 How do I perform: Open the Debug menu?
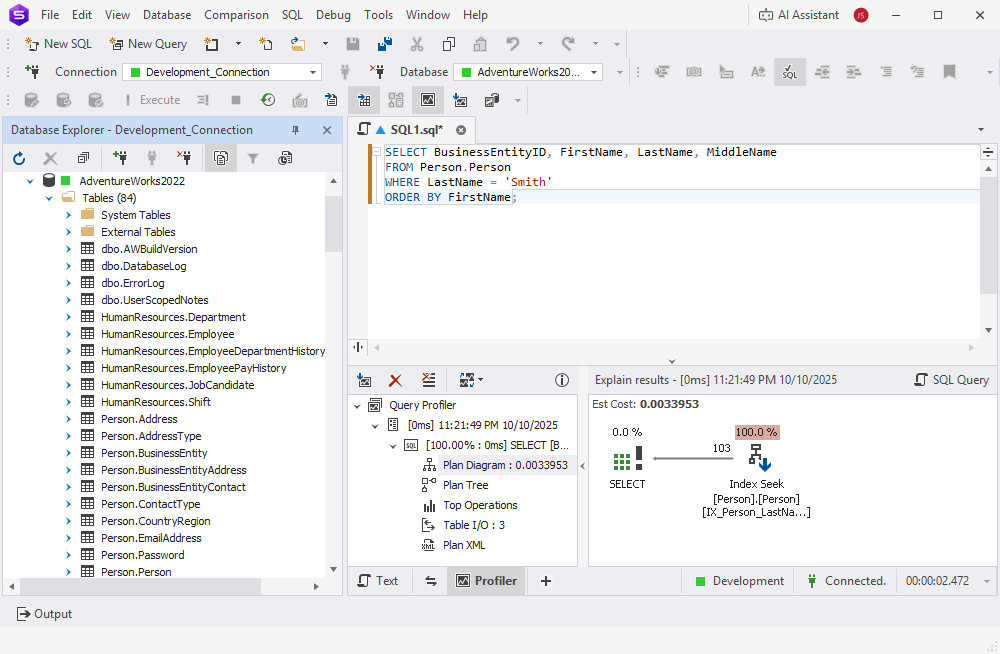click(333, 15)
